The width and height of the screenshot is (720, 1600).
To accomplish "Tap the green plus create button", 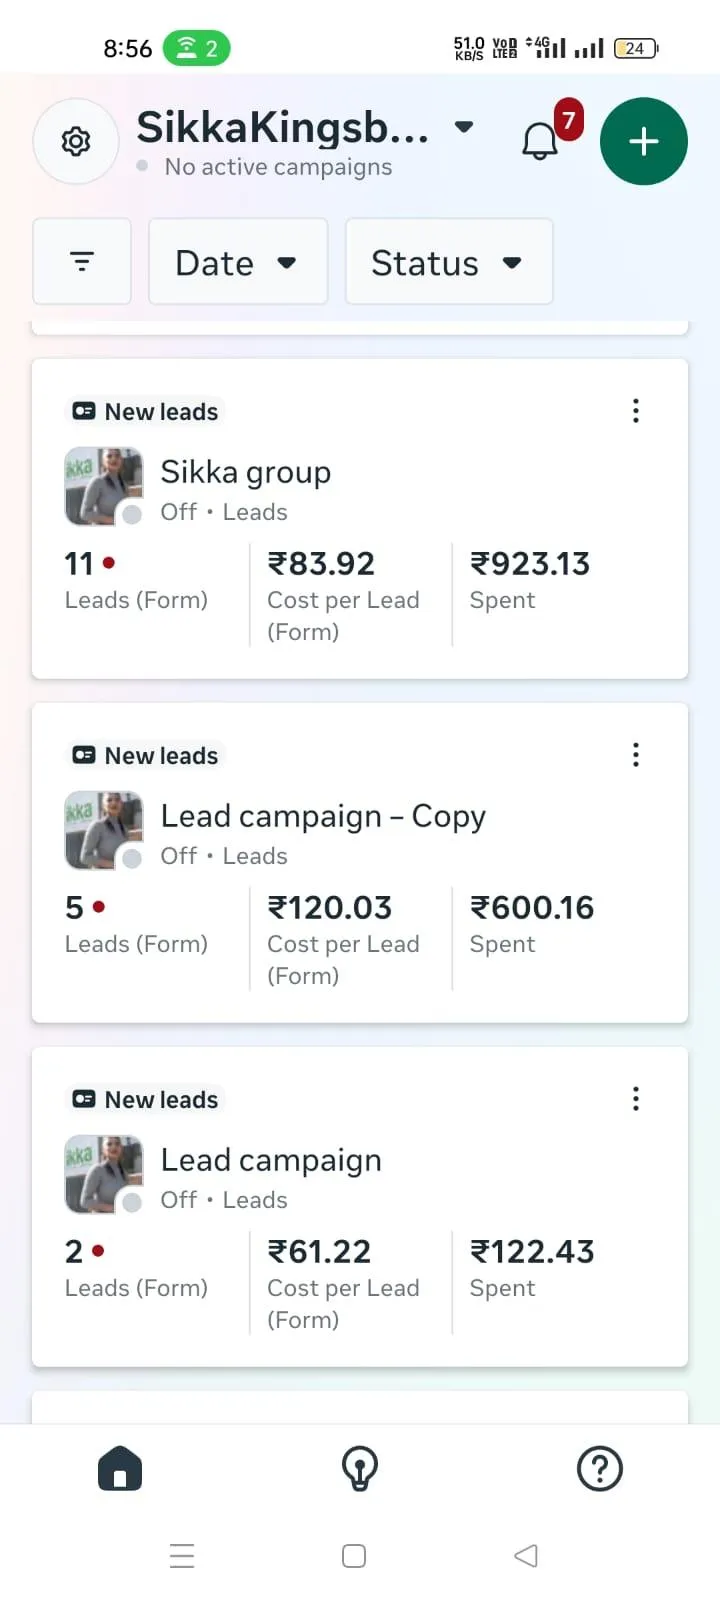I will coord(643,141).
